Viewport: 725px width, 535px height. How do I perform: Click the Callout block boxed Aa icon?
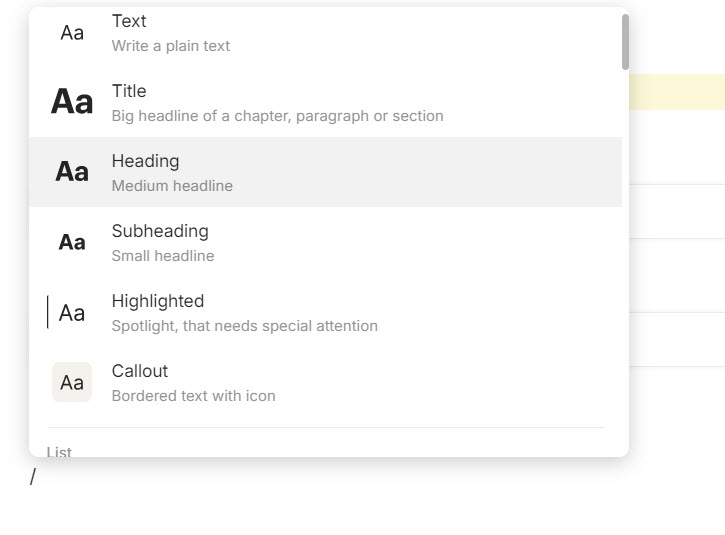click(x=72, y=382)
